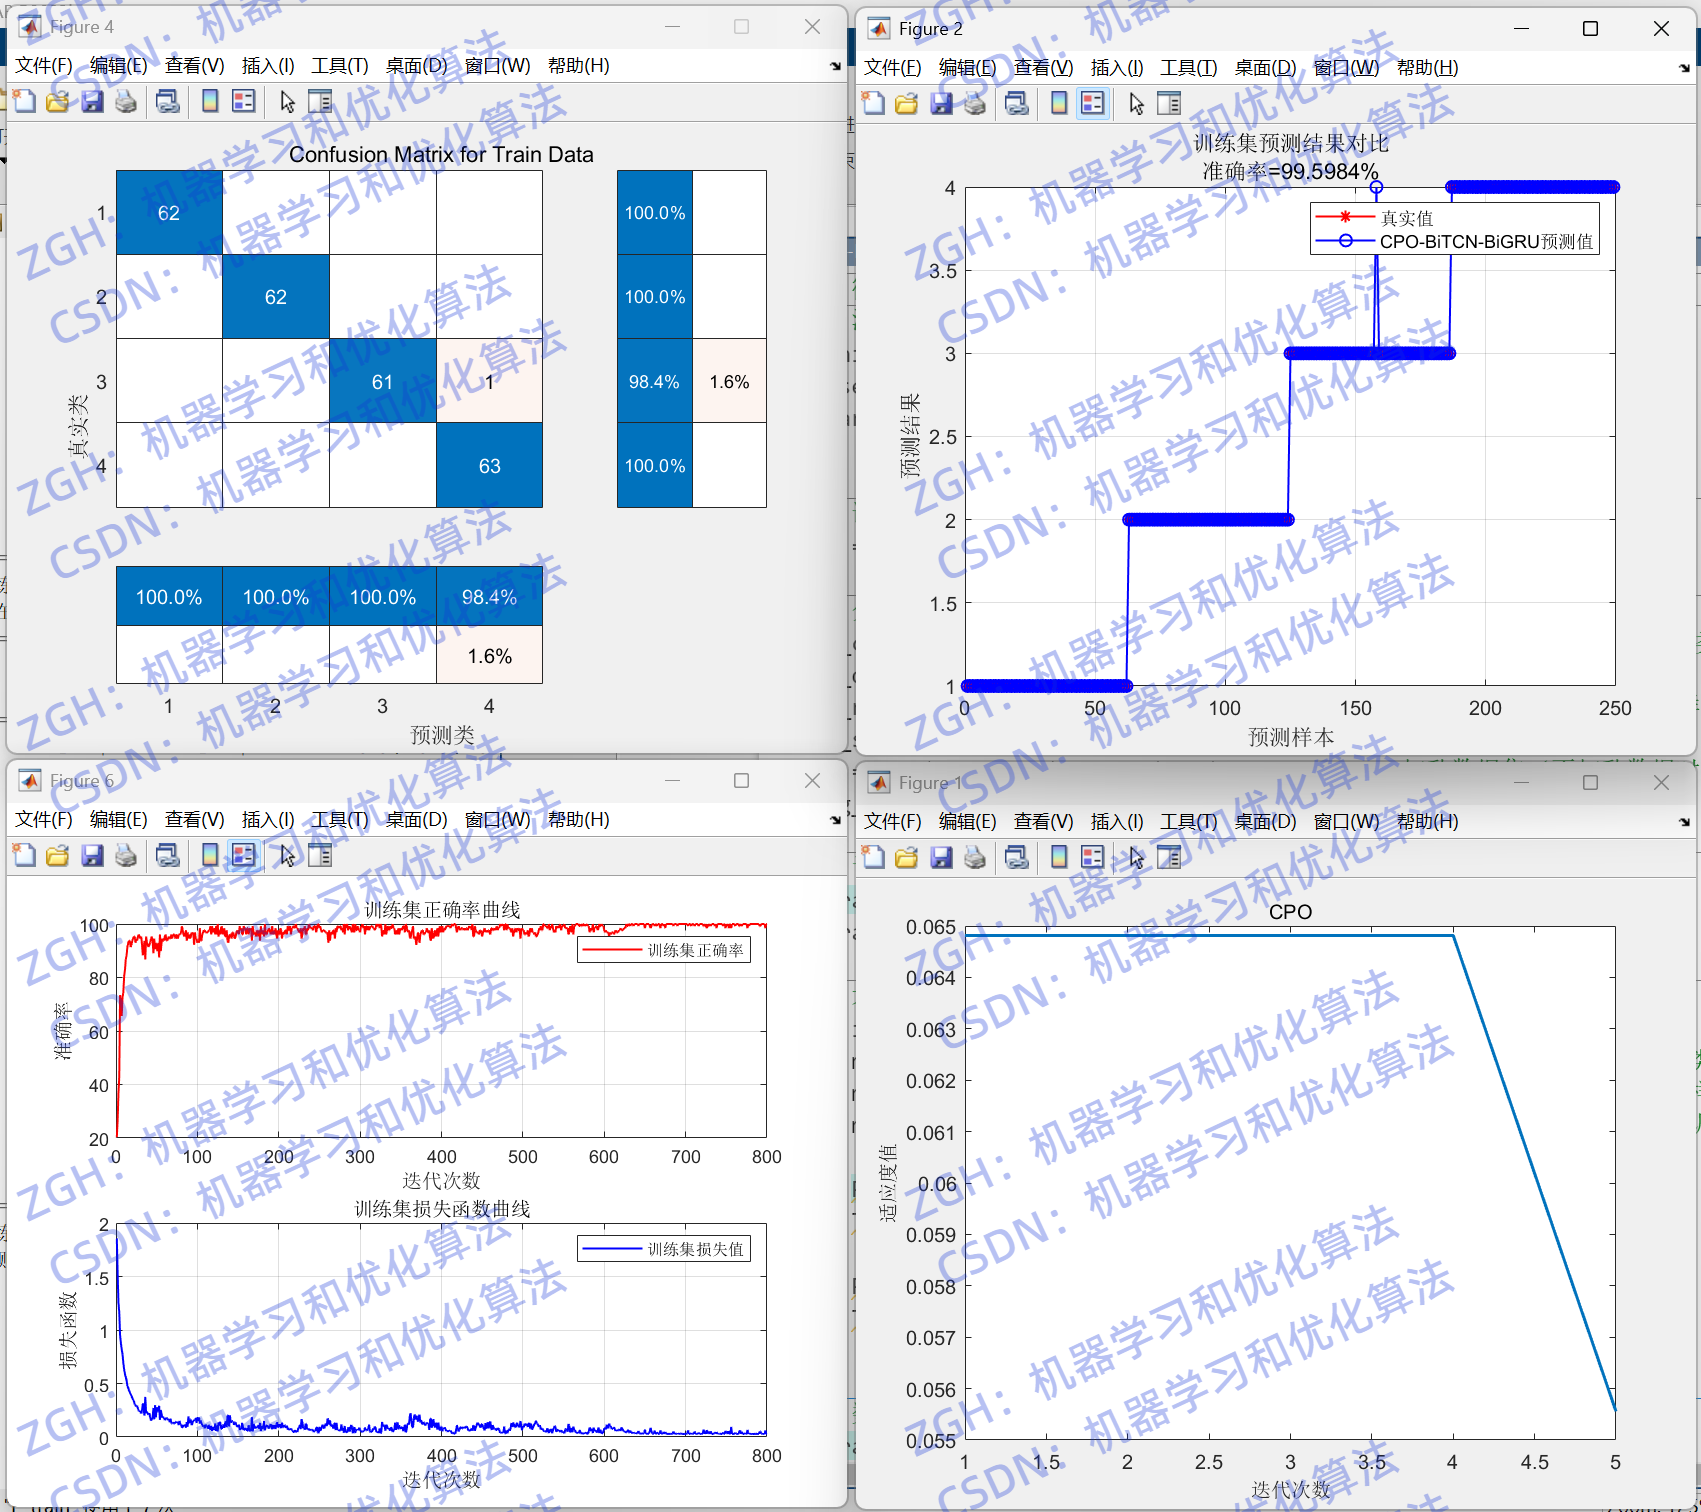The height and width of the screenshot is (1512, 1701).
Task: Toggle Insert Legend icon in Figure 2
Action: (1093, 103)
